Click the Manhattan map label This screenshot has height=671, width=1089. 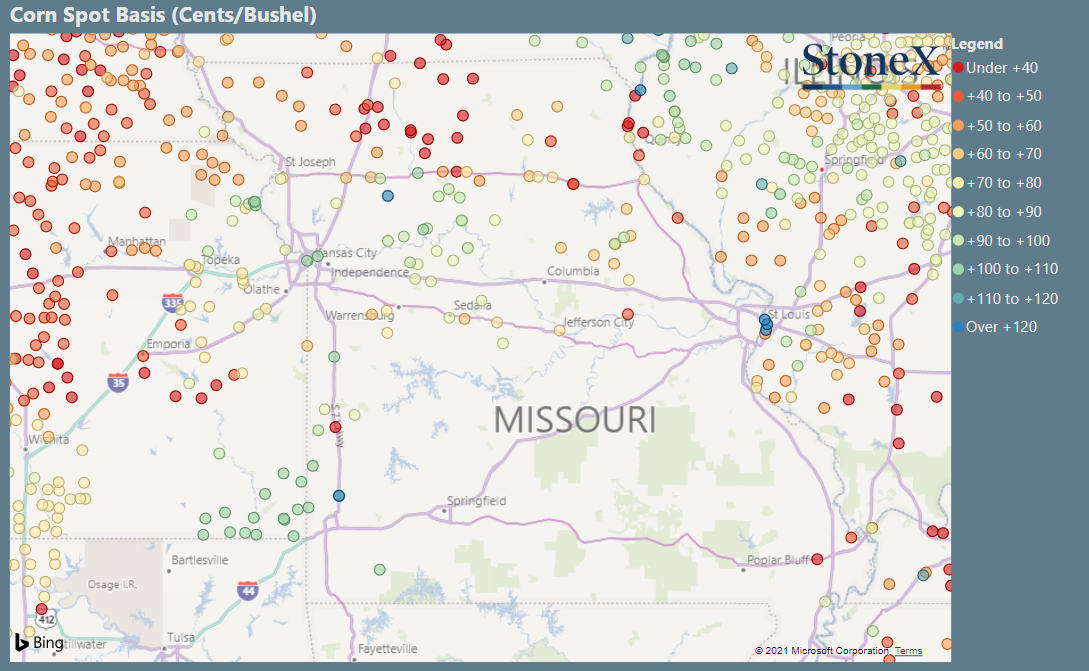(137, 241)
